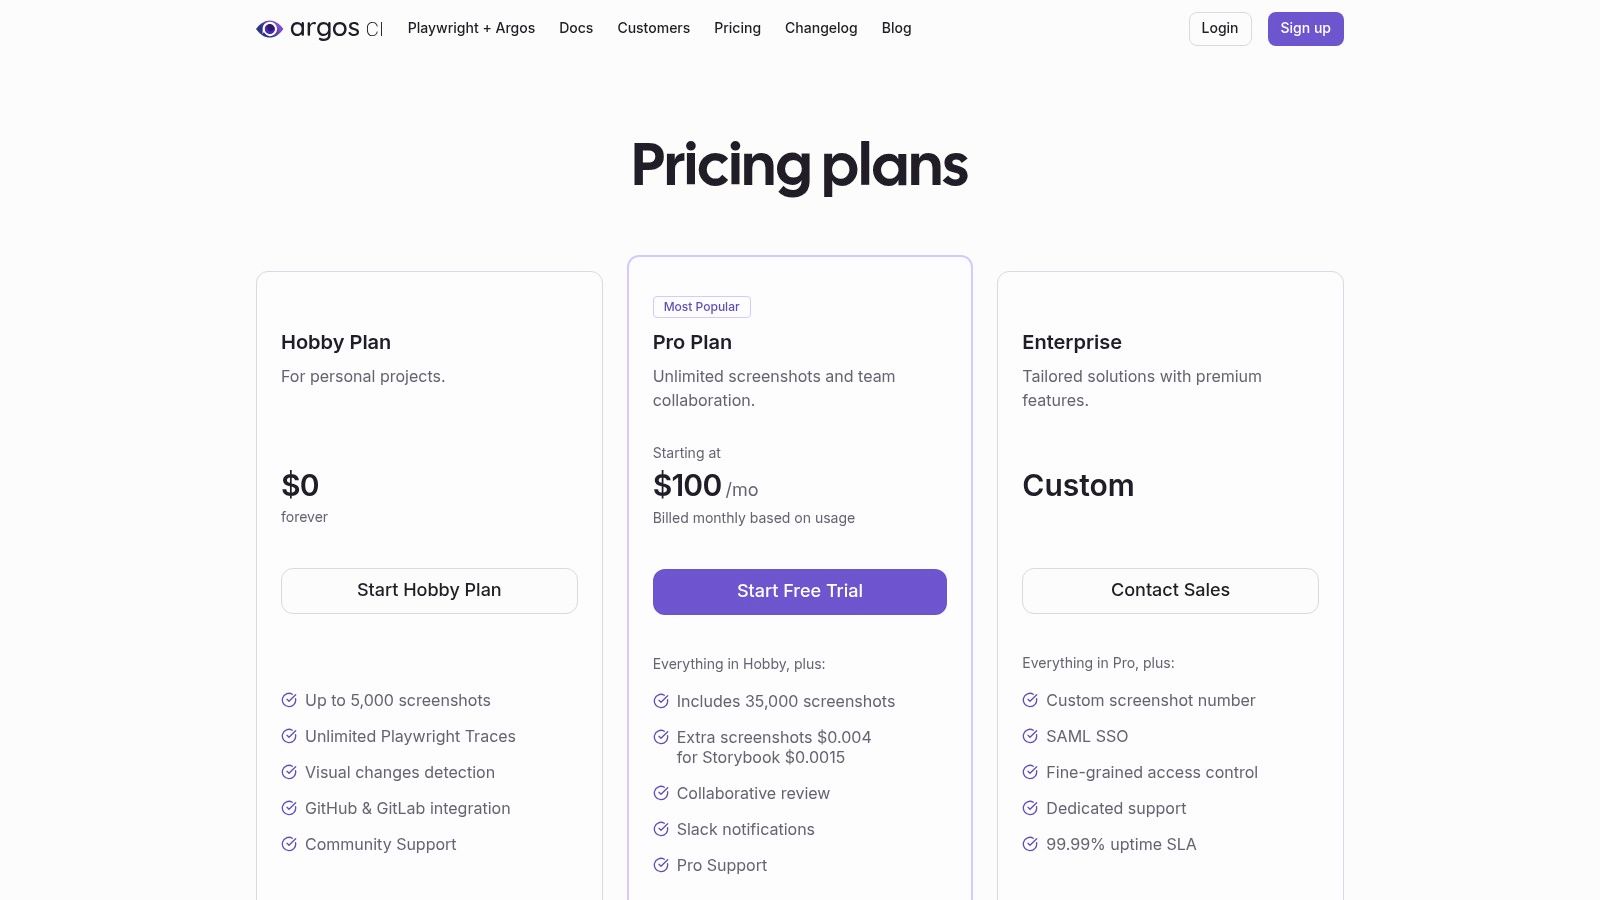Navigate to the Docs section

[x=576, y=28]
